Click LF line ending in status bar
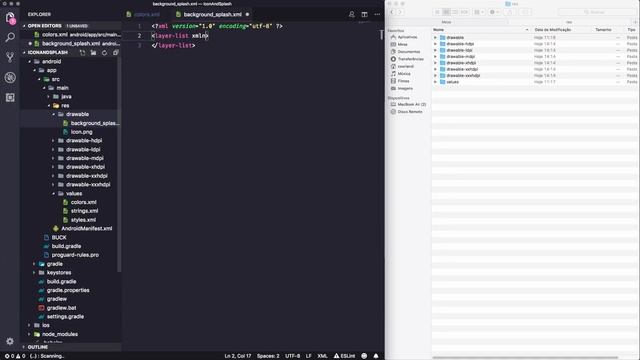The height and width of the screenshot is (360, 640). pyautogui.click(x=309, y=356)
